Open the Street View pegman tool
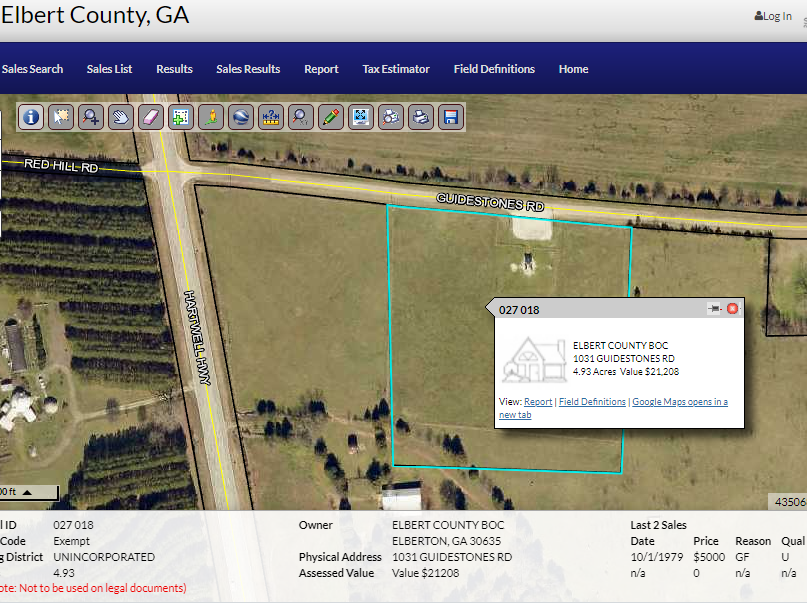The width and height of the screenshot is (807, 609). coord(211,117)
